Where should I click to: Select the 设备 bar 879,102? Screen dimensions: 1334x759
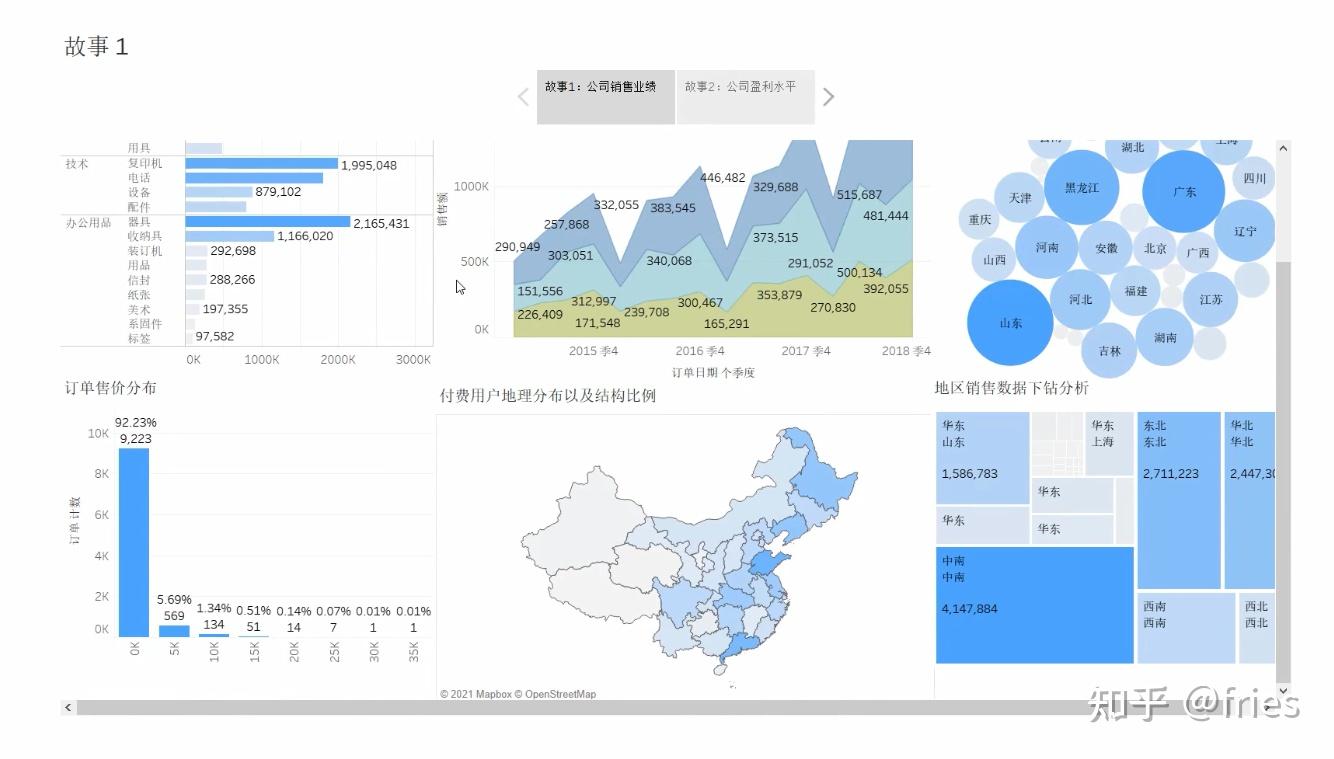point(219,192)
